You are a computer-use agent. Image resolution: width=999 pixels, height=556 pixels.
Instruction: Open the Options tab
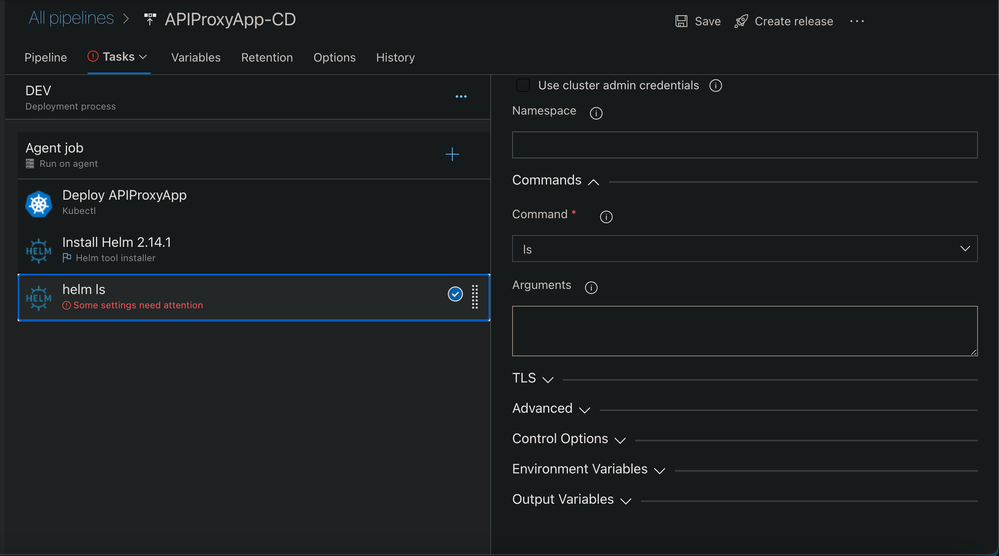(334, 57)
